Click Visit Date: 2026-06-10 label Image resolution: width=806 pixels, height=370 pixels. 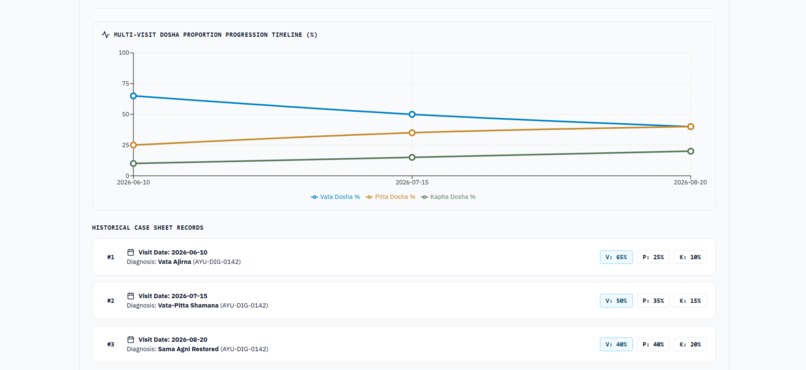[x=173, y=252]
